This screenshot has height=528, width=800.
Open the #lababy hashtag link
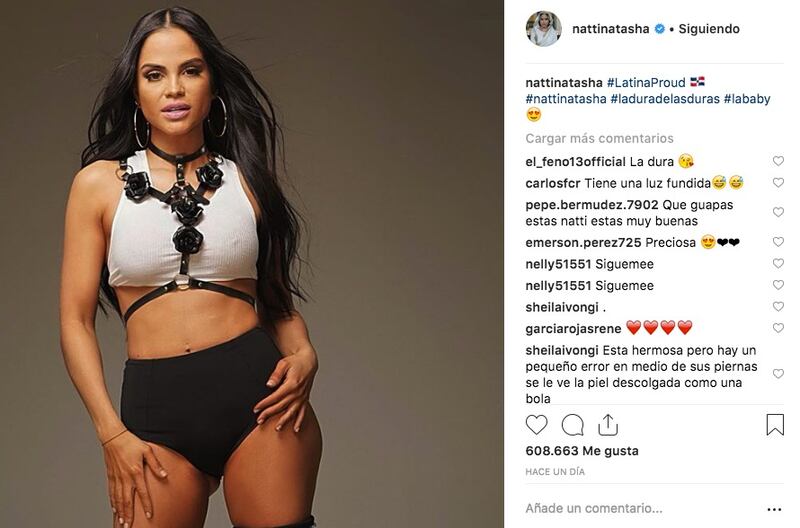[x=747, y=99]
